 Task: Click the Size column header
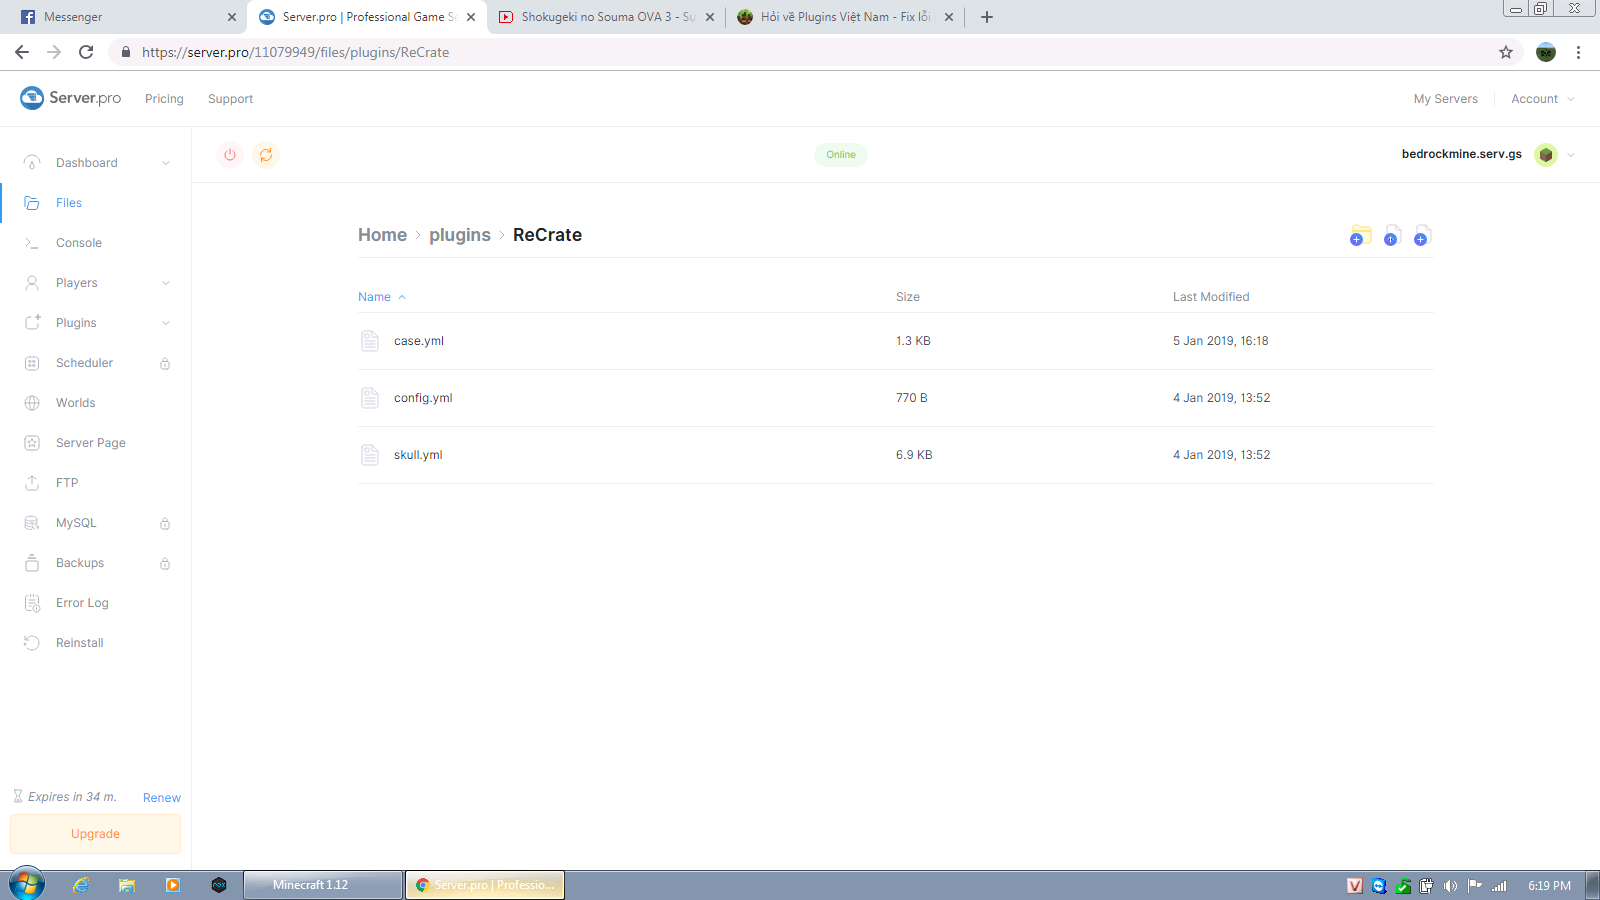tap(908, 297)
